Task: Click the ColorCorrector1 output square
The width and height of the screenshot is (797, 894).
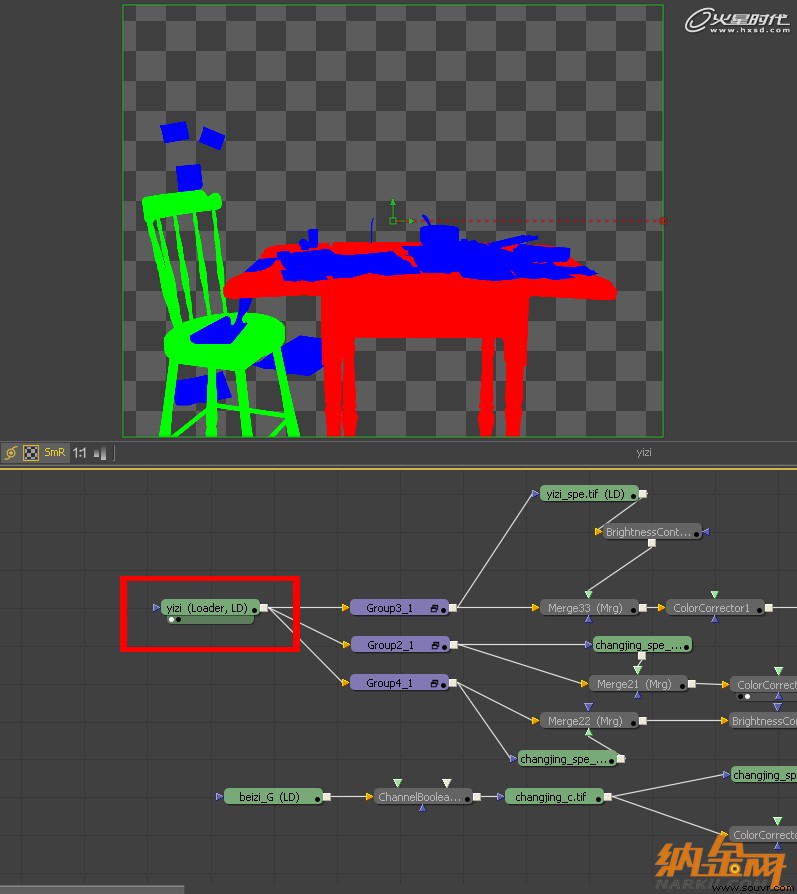Action: coord(768,608)
